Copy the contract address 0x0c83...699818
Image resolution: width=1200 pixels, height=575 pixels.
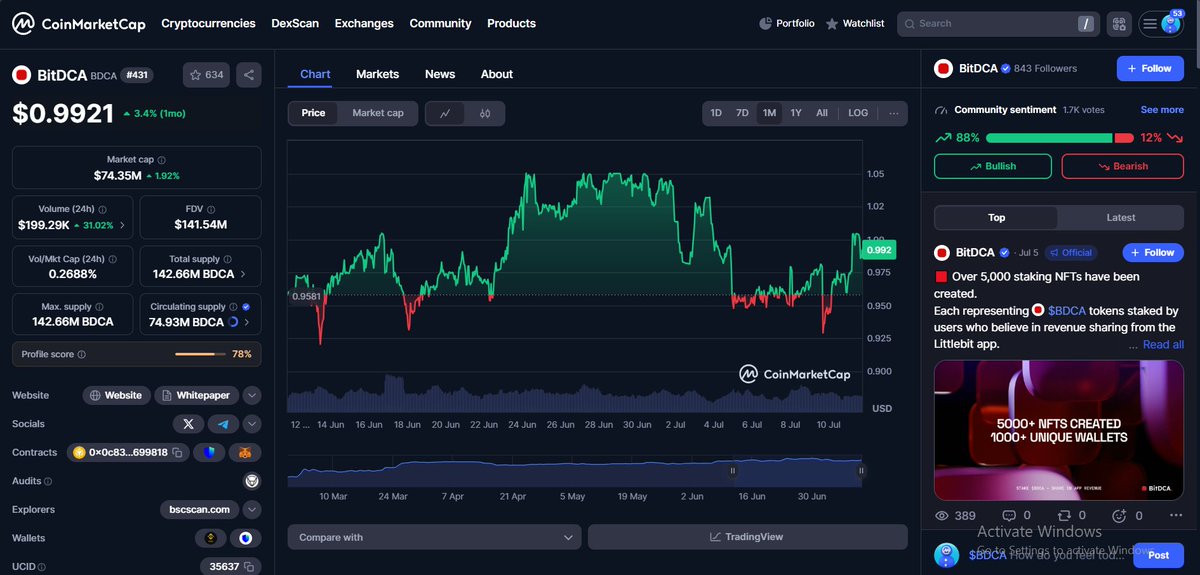pyautogui.click(x=177, y=453)
